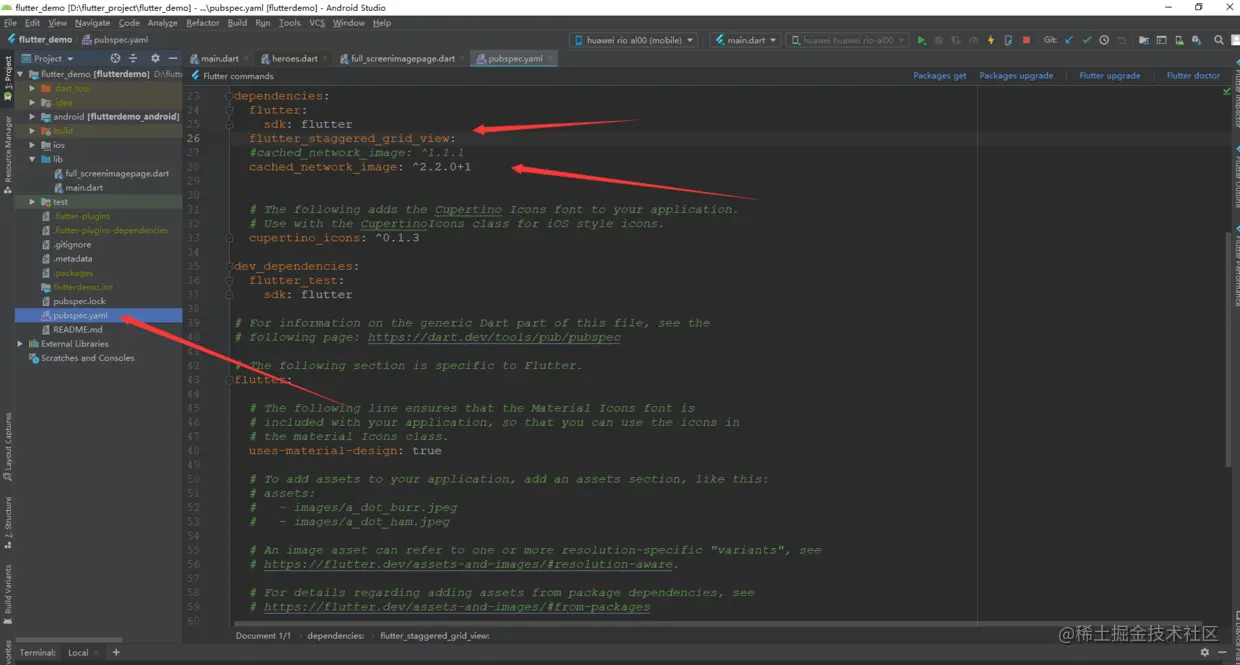
Task: Fold the dependencies block in editor gutter
Action: click(x=229, y=96)
